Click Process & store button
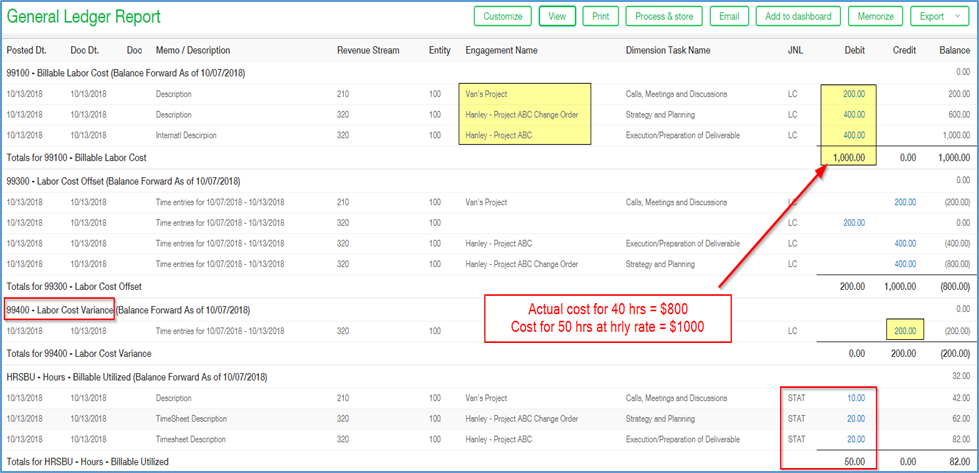This screenshot has width=979, height=473. 664,16
